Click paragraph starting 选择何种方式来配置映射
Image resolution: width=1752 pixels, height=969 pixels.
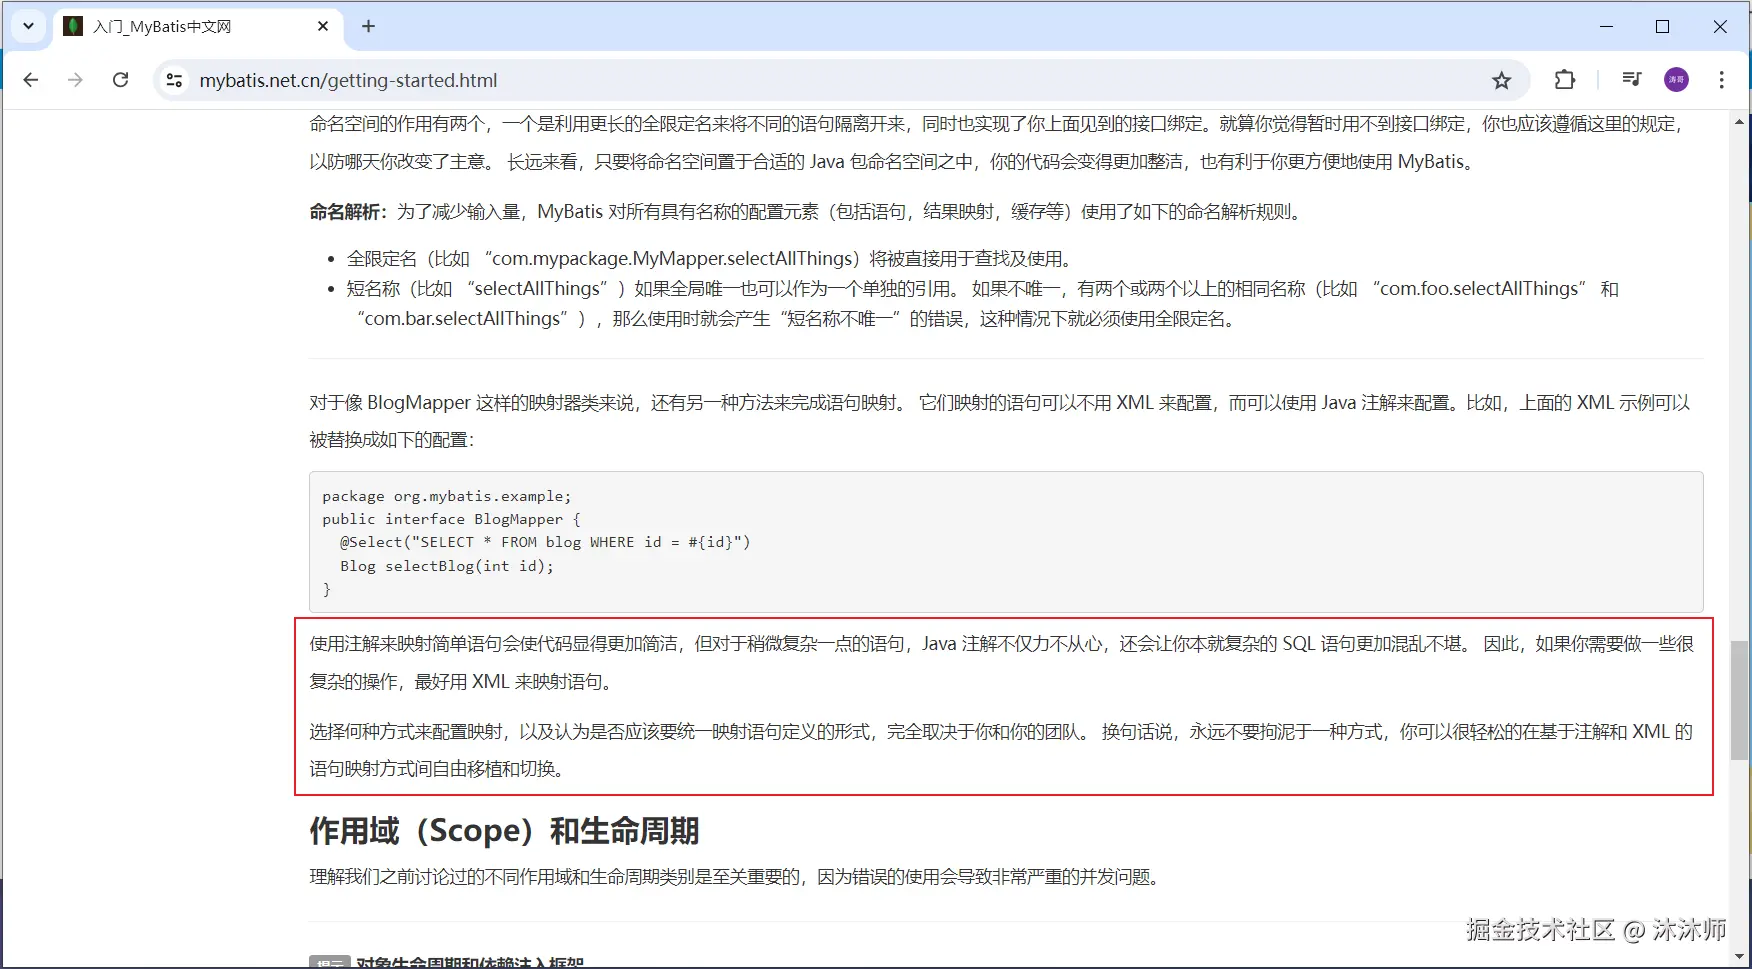[1001, 750]
